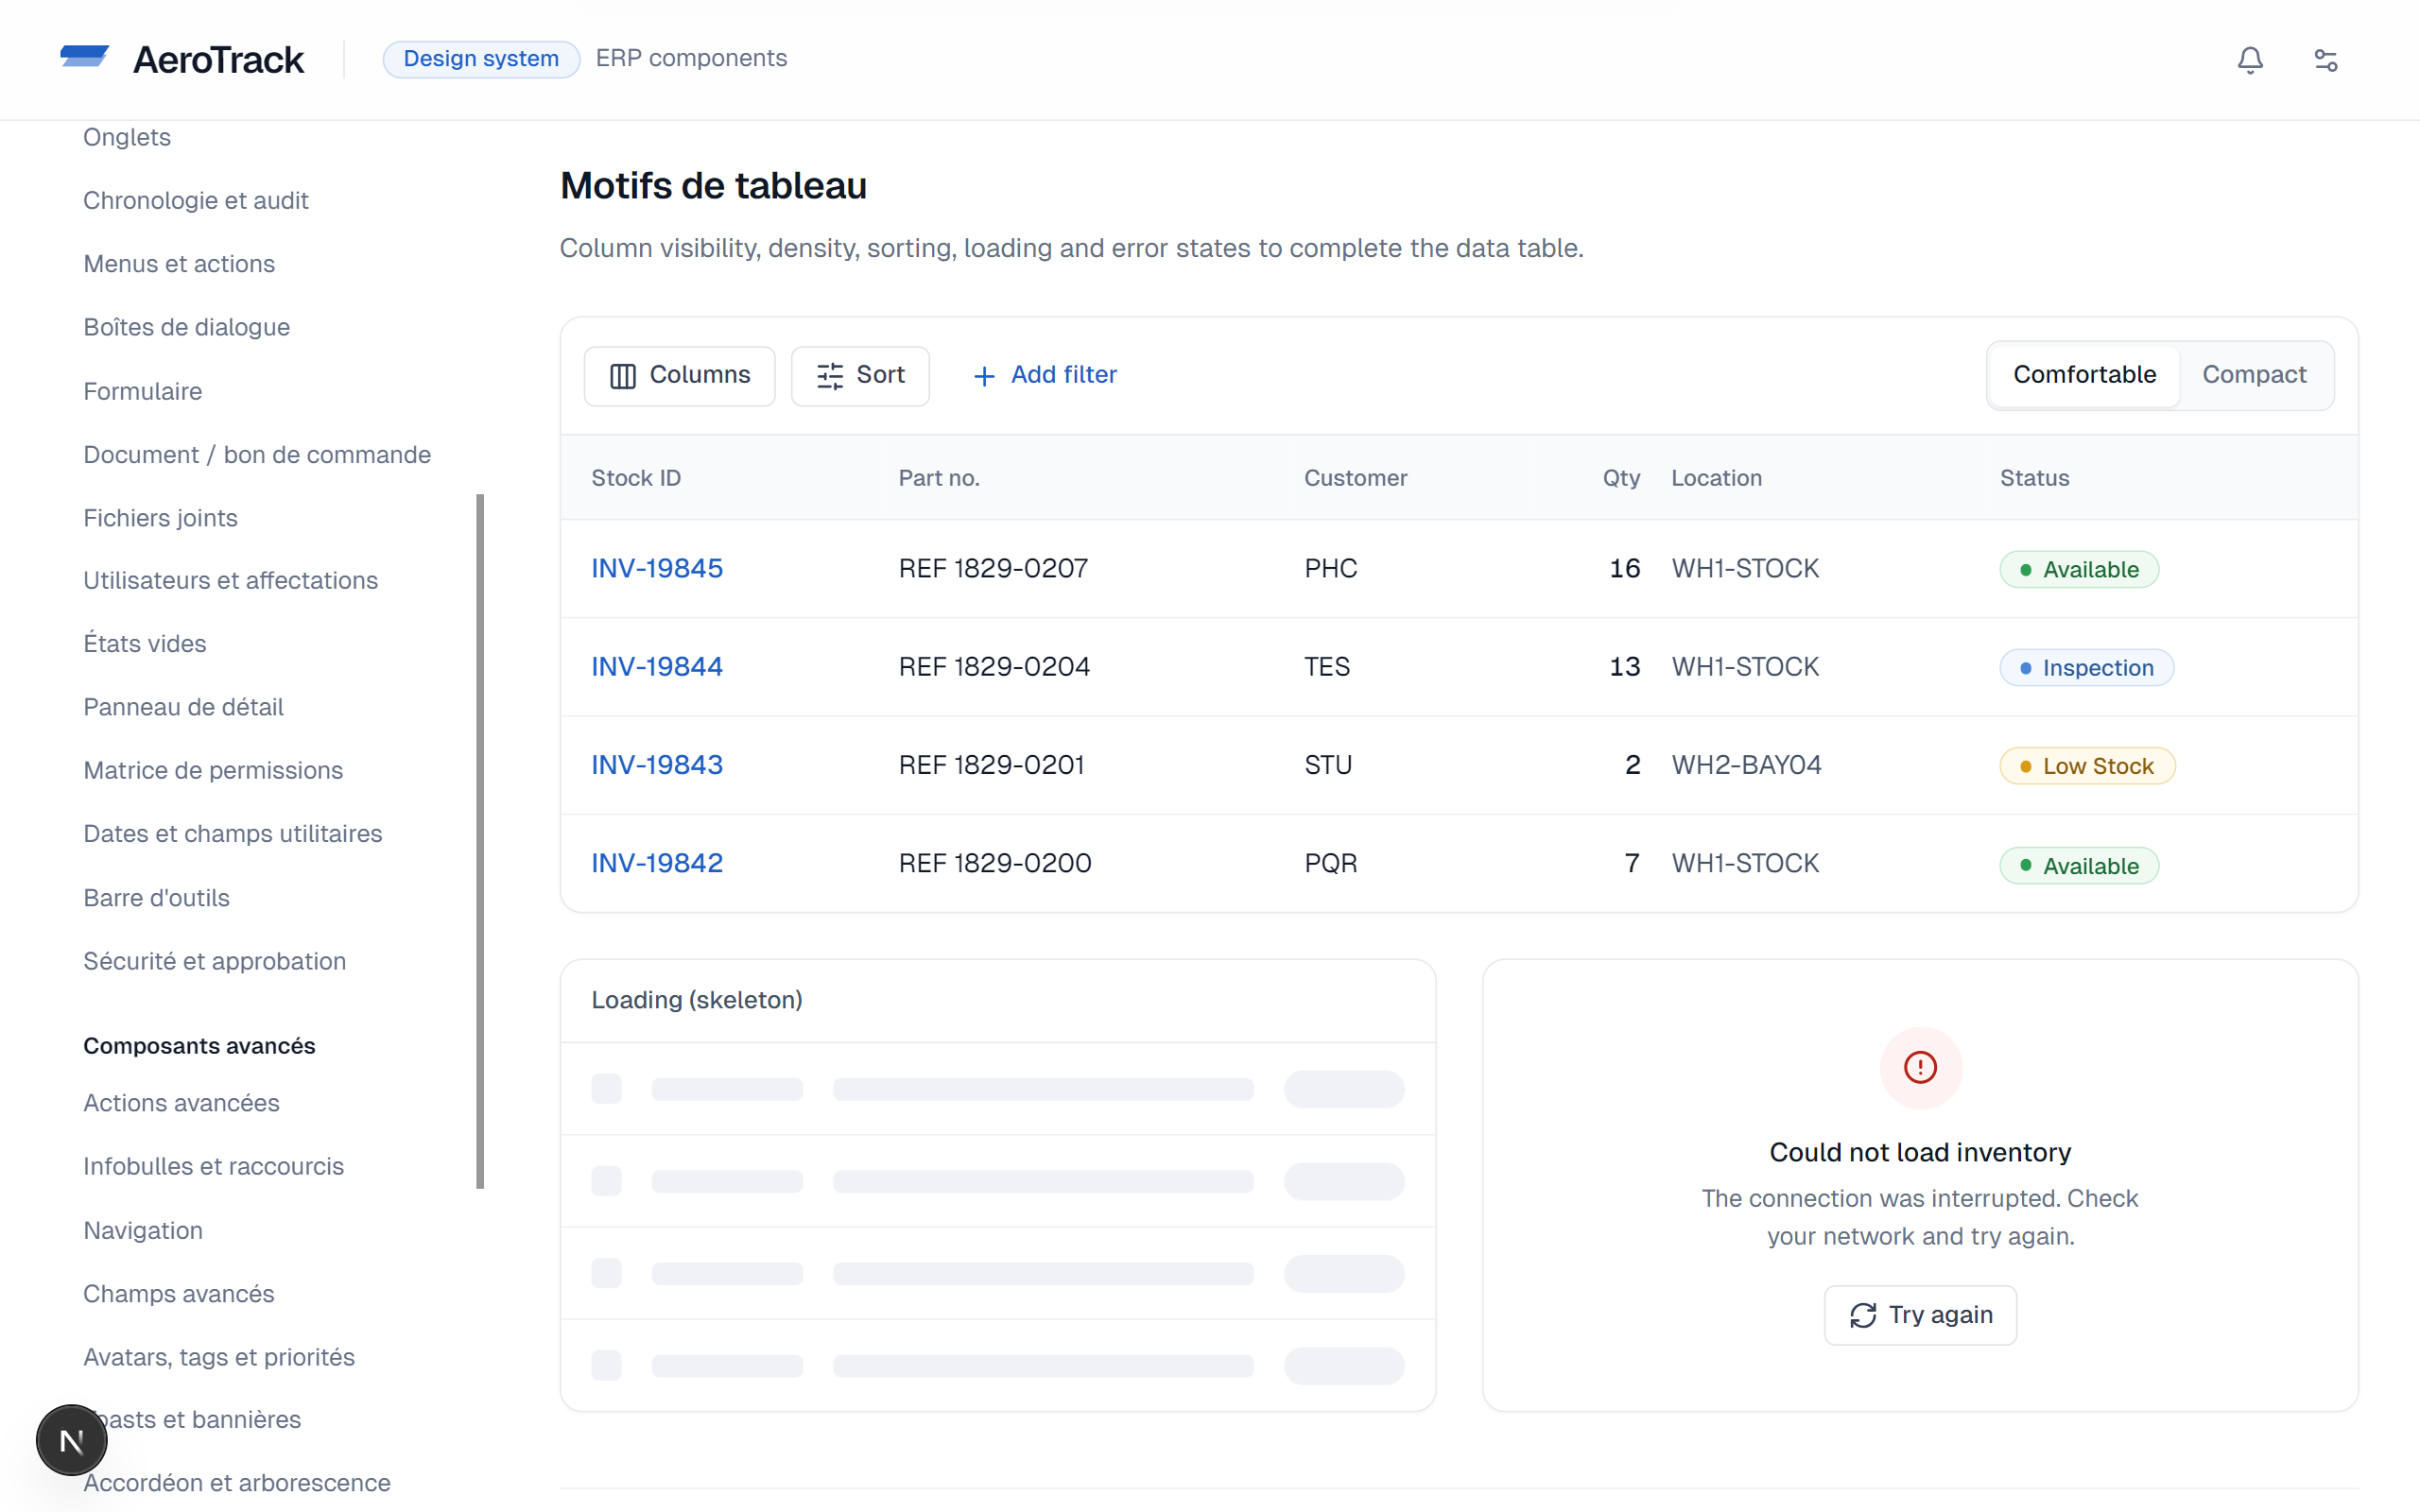Image resolution: width=2420 pixels, height=1512 pixels.
Task: Open Utilisateurs et affectations
Action: pos(231,580)
